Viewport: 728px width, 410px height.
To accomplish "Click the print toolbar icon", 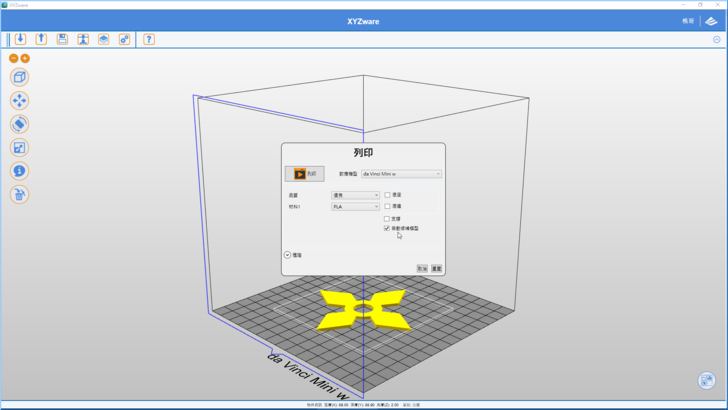I will click(x=83, y=39).
